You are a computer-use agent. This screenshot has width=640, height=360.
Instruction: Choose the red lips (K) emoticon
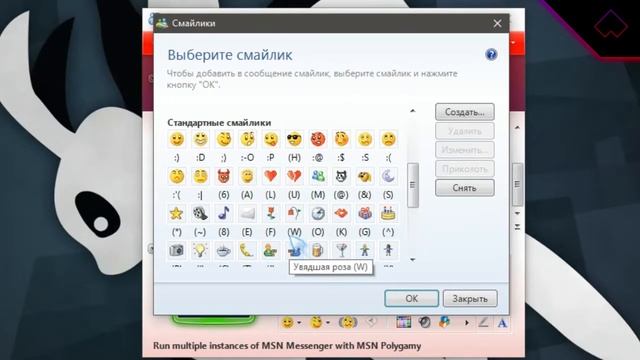coord(341,213)
